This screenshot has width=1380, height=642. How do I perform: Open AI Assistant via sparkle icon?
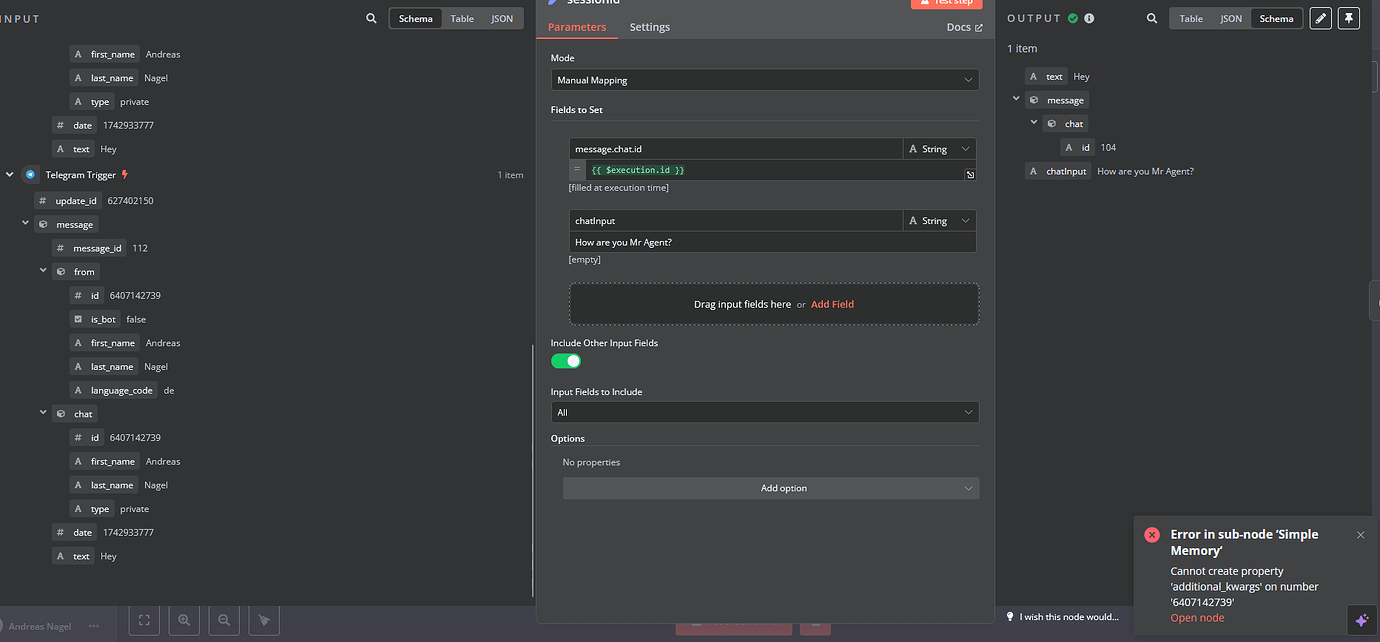pyautogui.click(x=1360, y=620)
